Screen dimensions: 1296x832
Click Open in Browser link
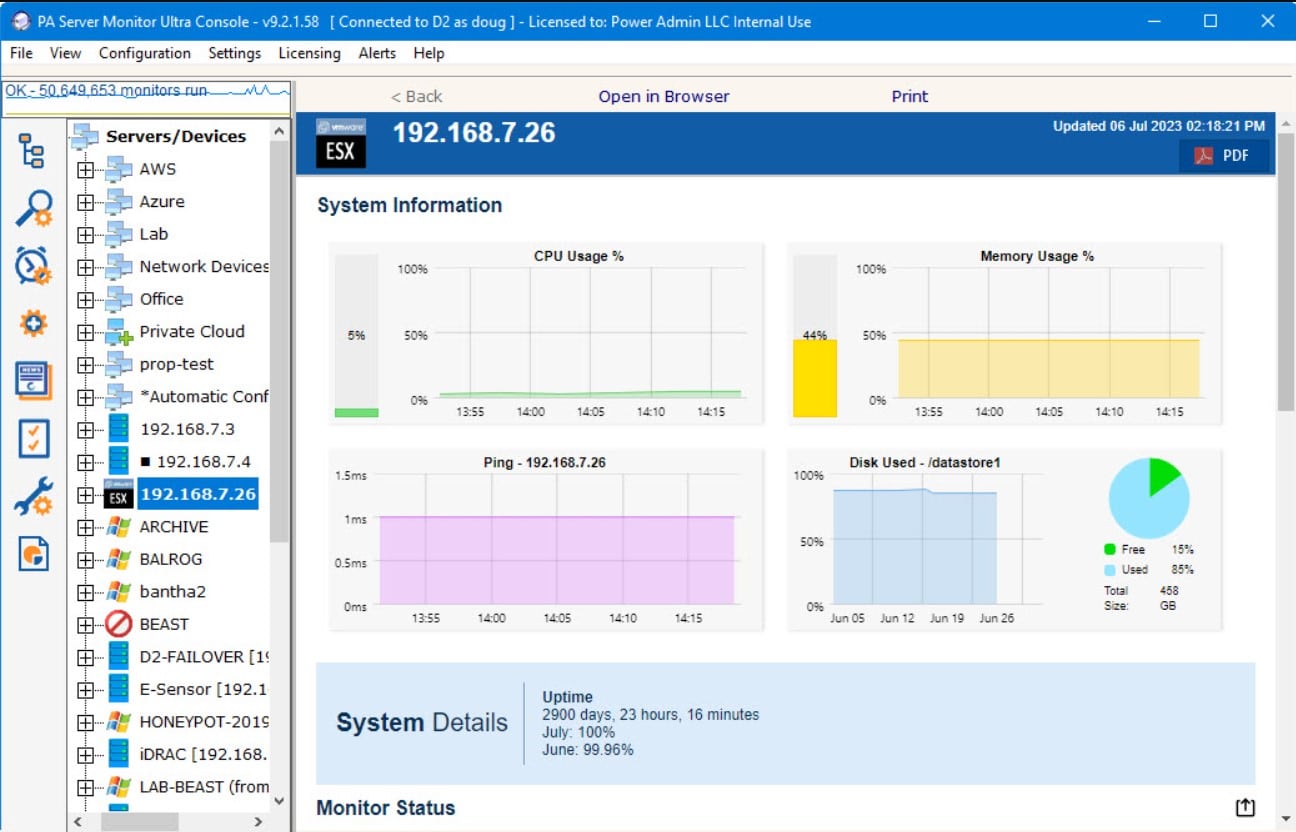[x=664, y=96]
